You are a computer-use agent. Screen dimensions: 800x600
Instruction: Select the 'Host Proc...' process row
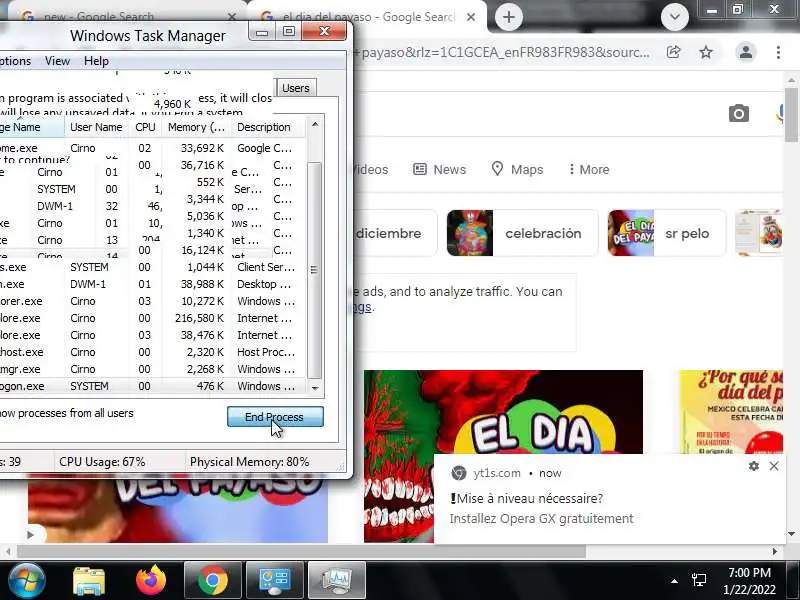pos(153,352)
